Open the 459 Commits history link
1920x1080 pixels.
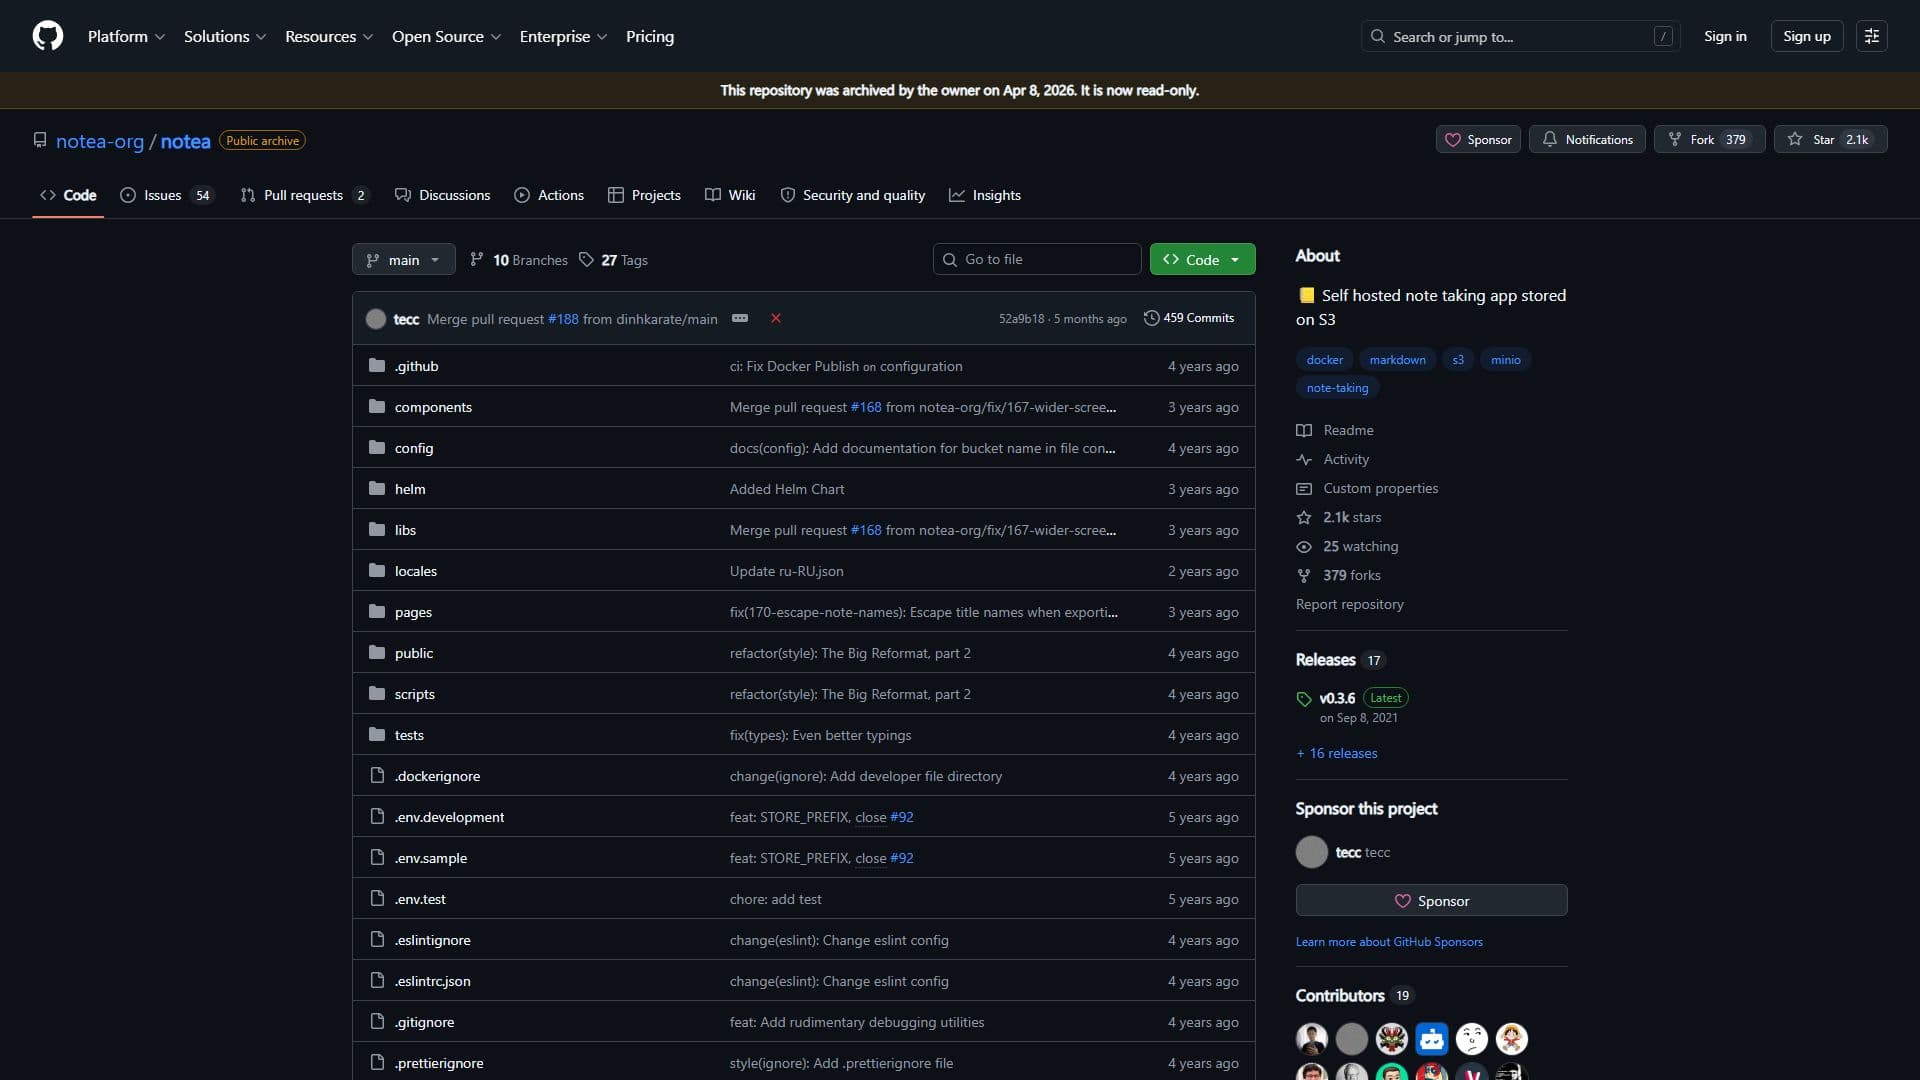pyautogui.click(x=1189, y=318)
